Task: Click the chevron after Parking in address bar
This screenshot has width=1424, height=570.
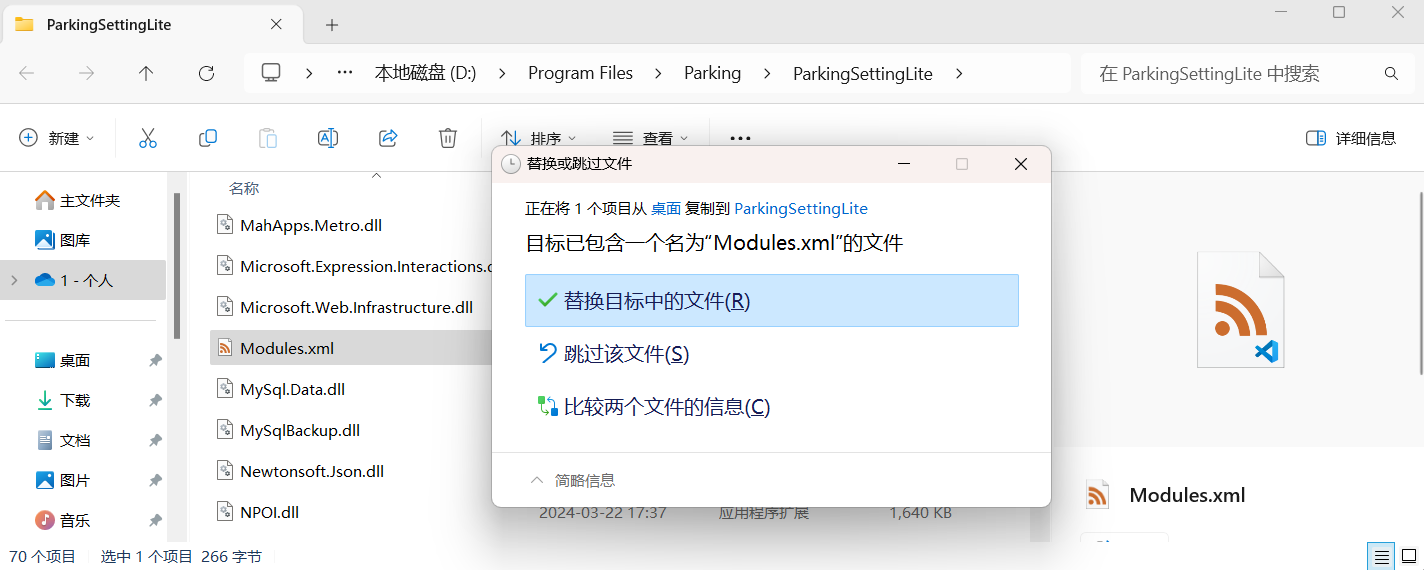Action: 767,73
